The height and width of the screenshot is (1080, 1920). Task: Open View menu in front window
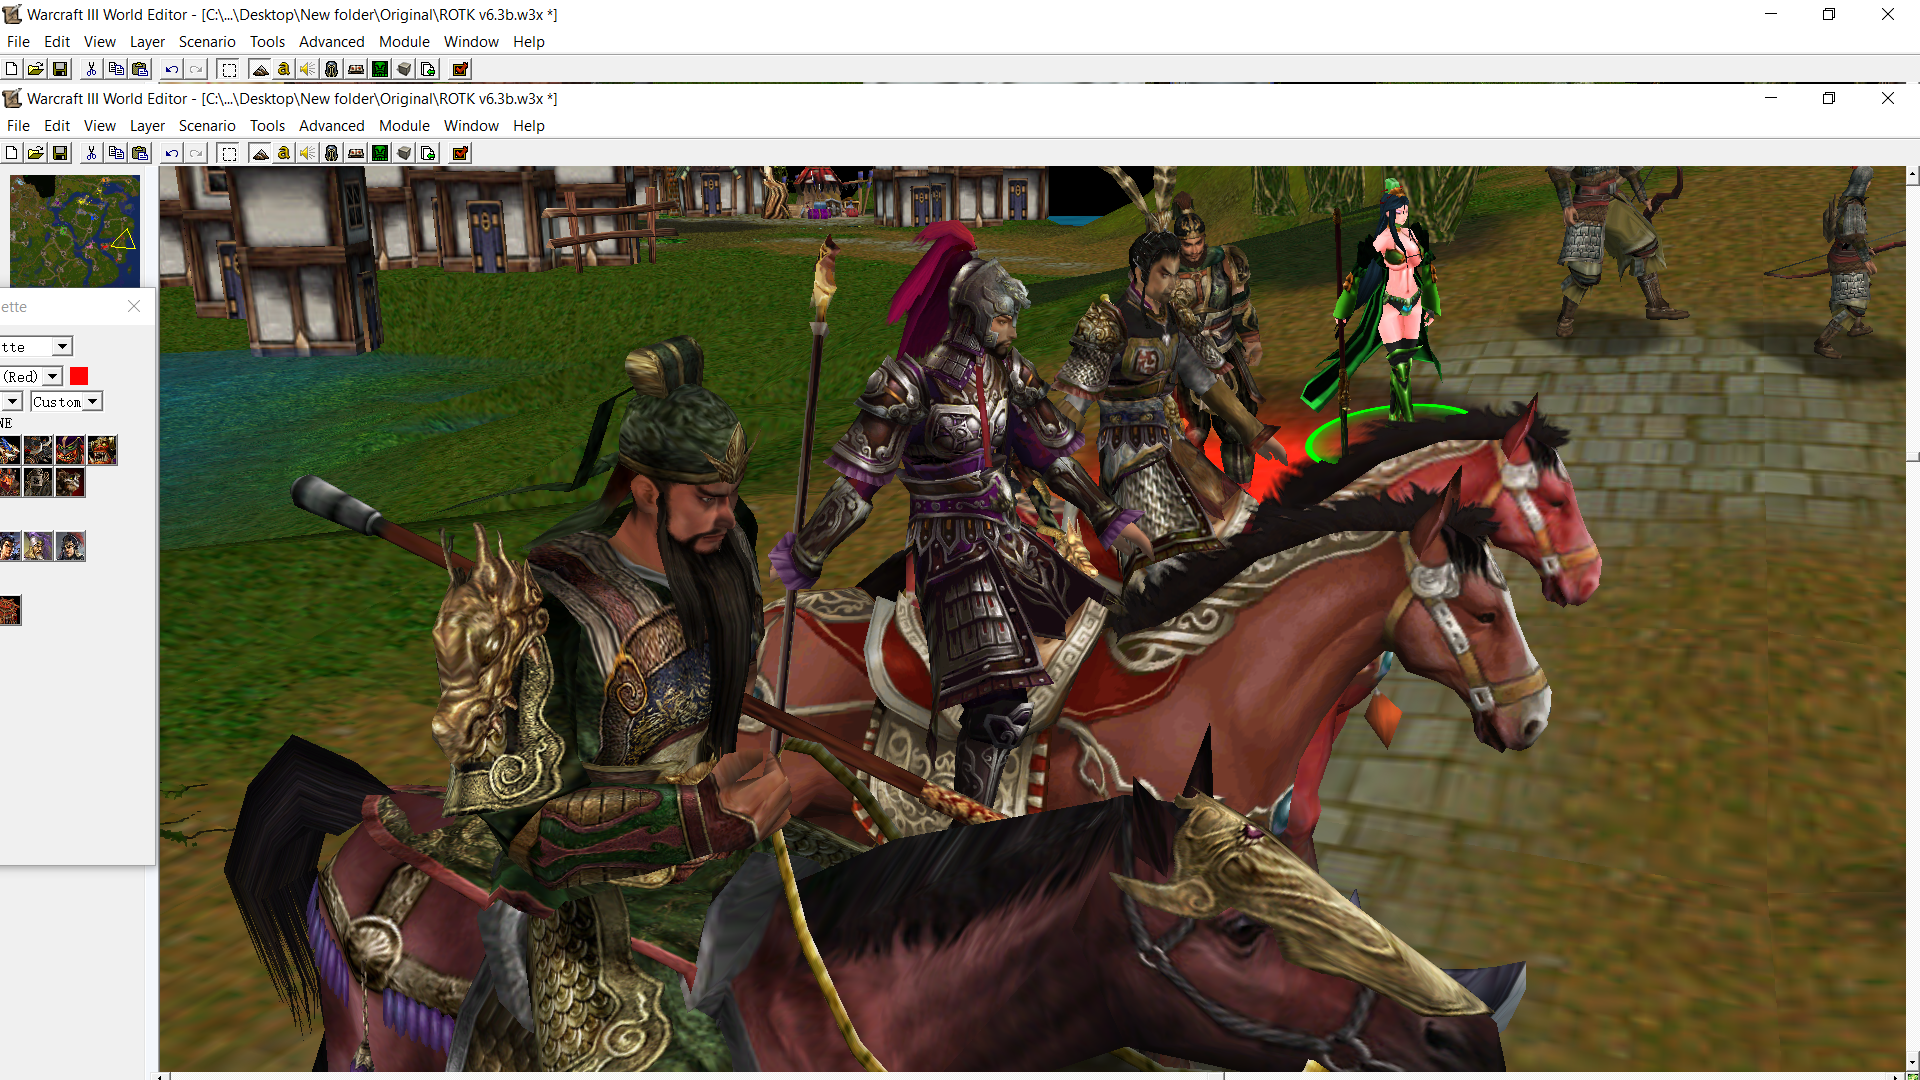(x=100, y=126)
